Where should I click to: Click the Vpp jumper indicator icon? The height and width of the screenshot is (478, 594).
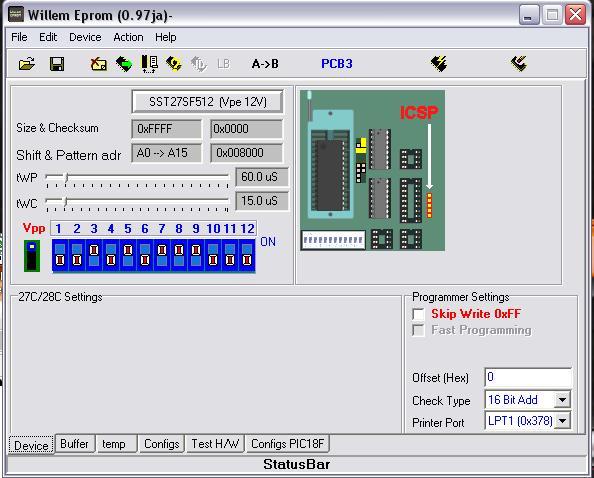(x=32, y=256)
